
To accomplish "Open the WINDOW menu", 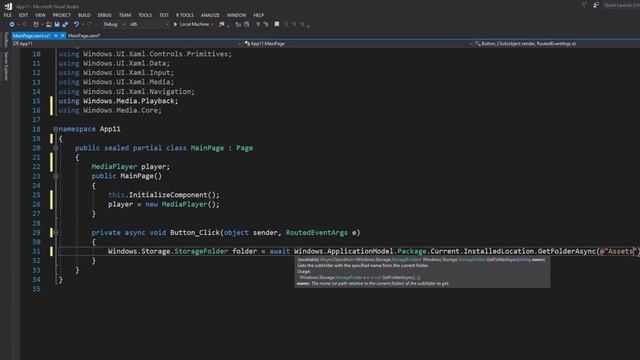I will [x=236, y=15].
